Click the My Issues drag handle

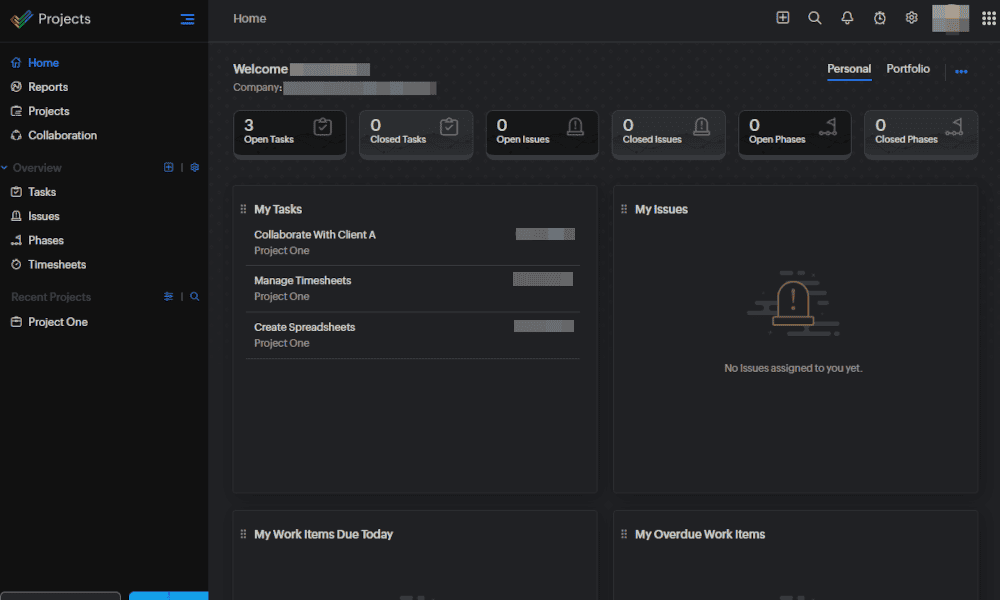pos(624,209)
